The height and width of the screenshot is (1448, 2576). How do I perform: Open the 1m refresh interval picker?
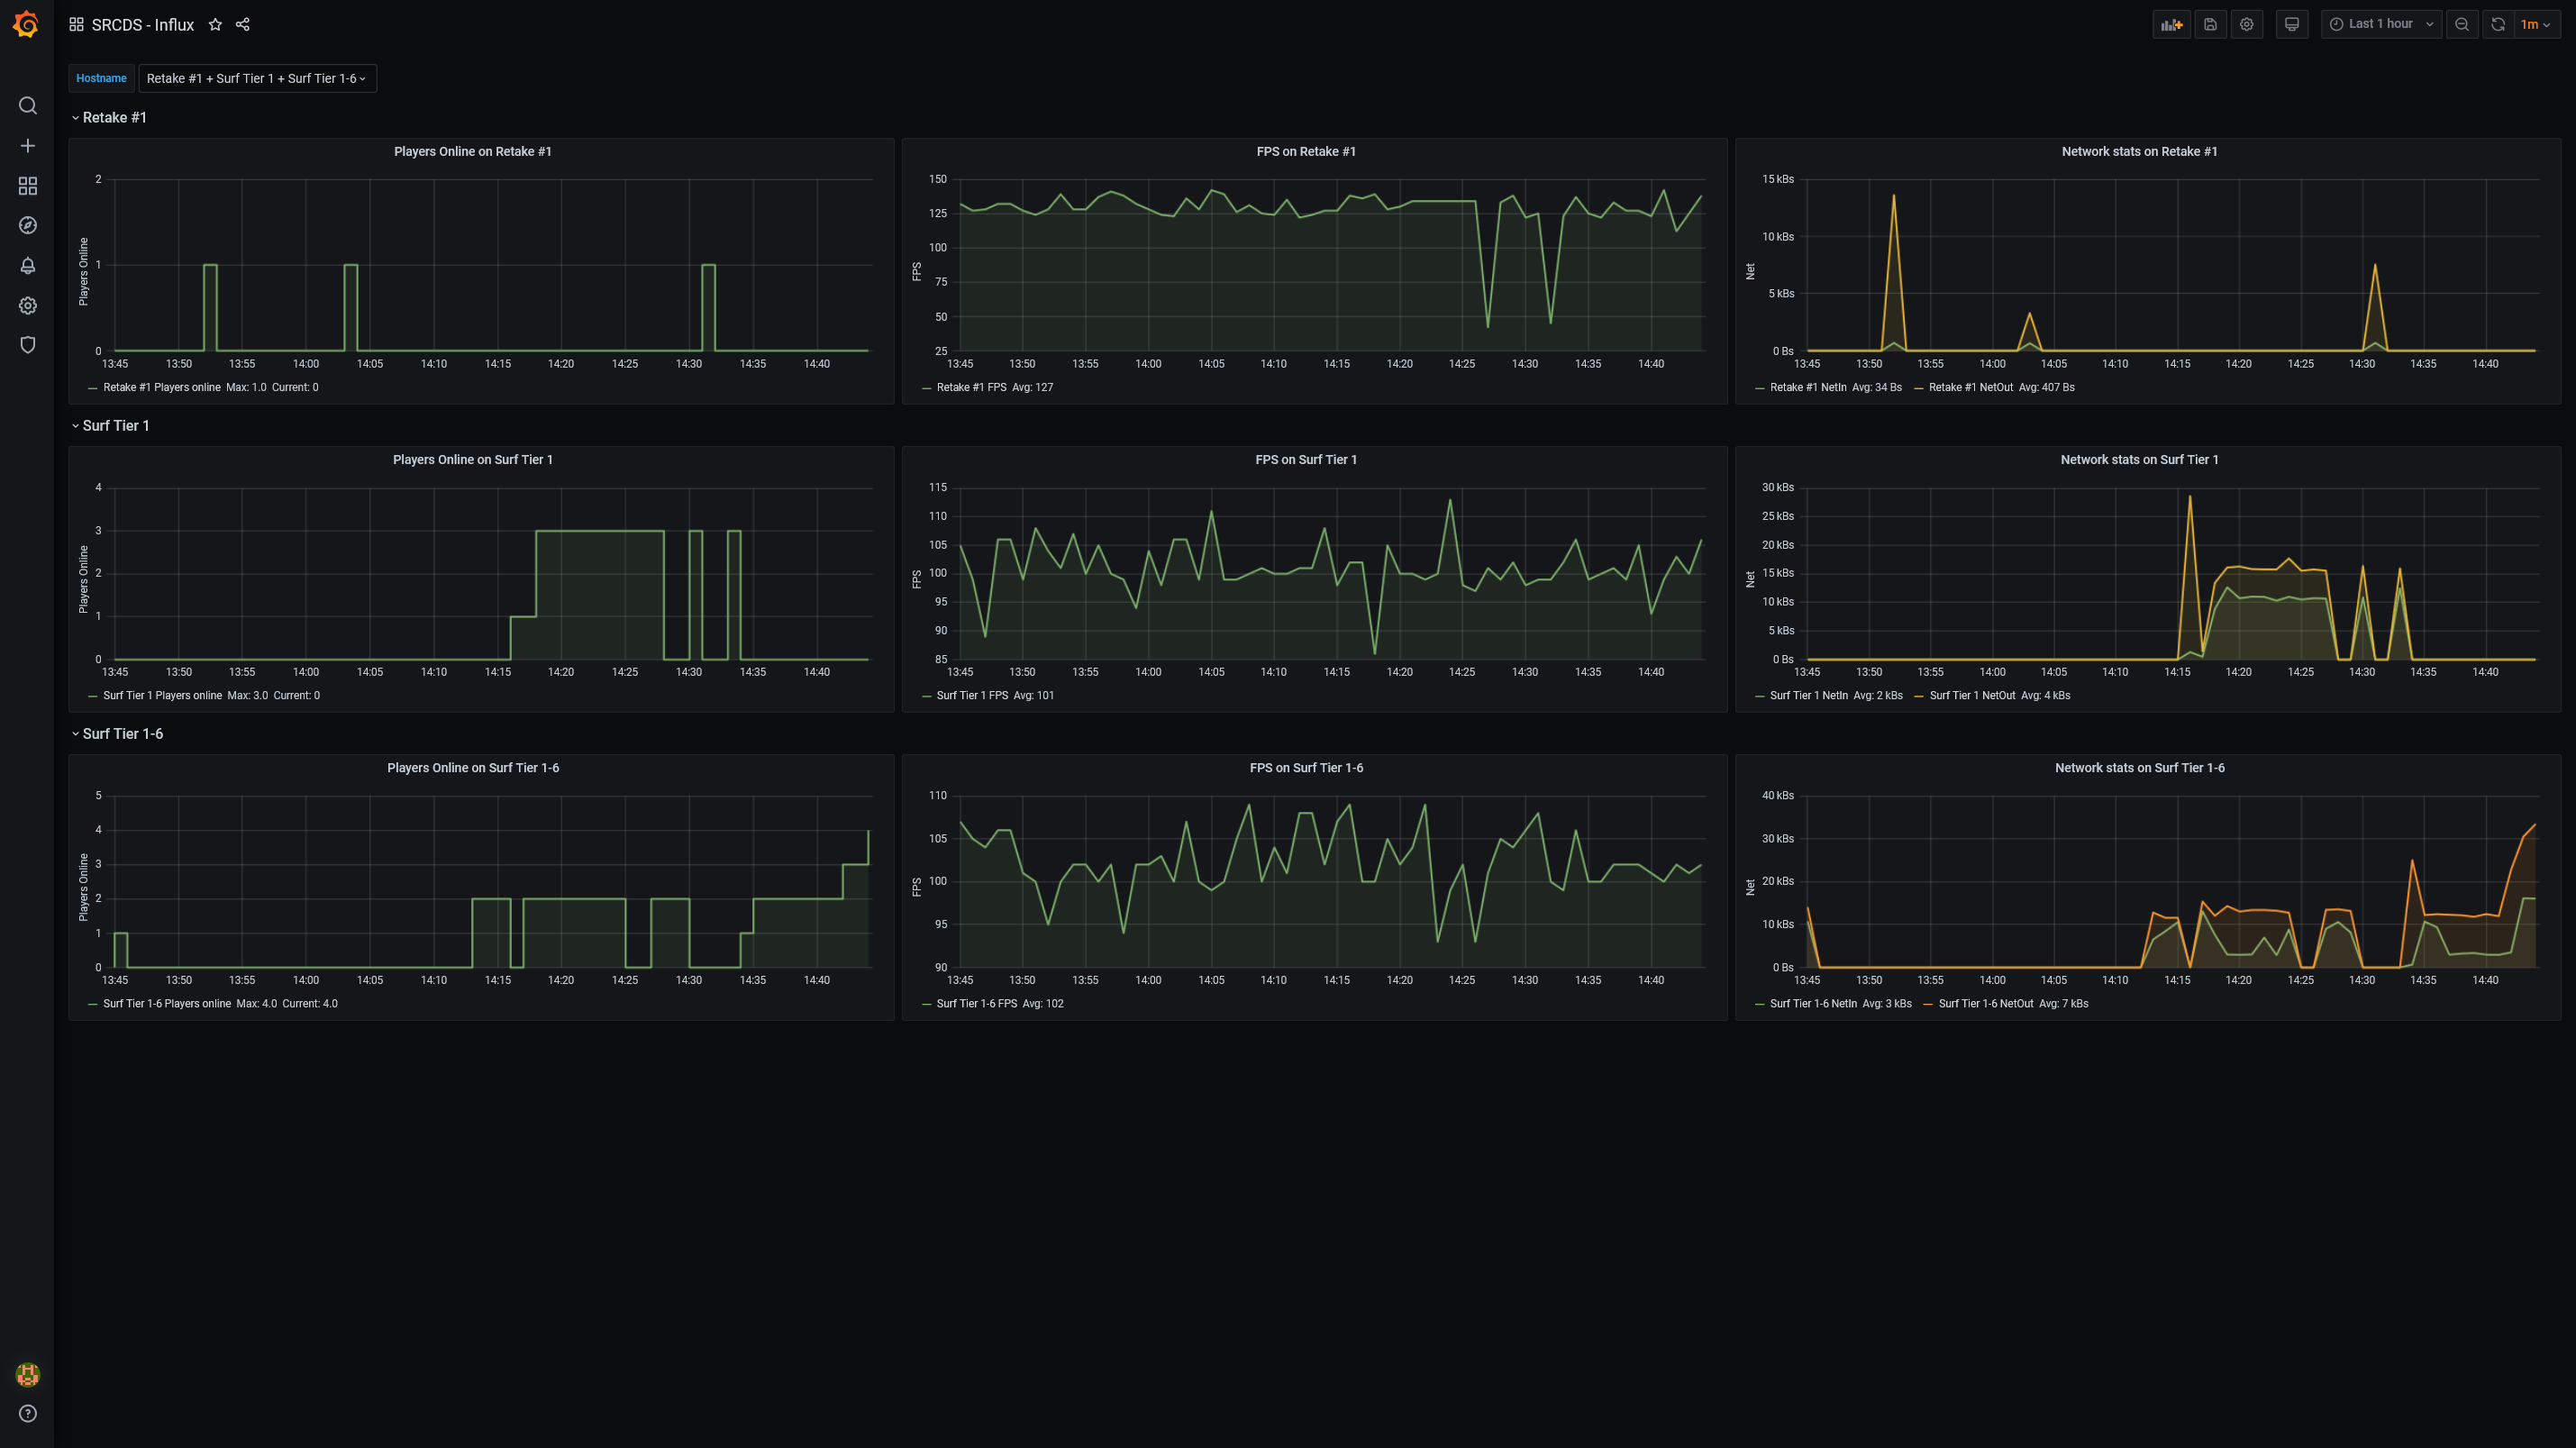coord(2535,25)
